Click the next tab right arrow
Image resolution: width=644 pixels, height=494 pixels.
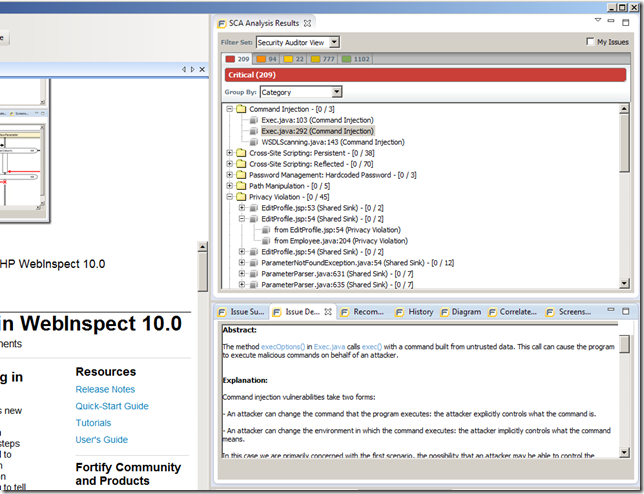(193, 69)
